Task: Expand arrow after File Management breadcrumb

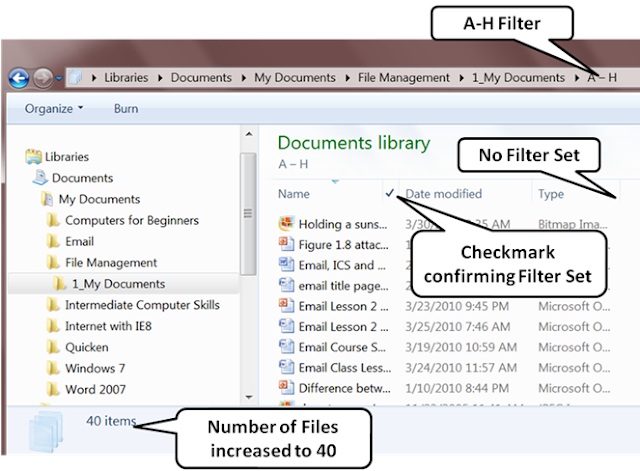Action: click(461, 78)
